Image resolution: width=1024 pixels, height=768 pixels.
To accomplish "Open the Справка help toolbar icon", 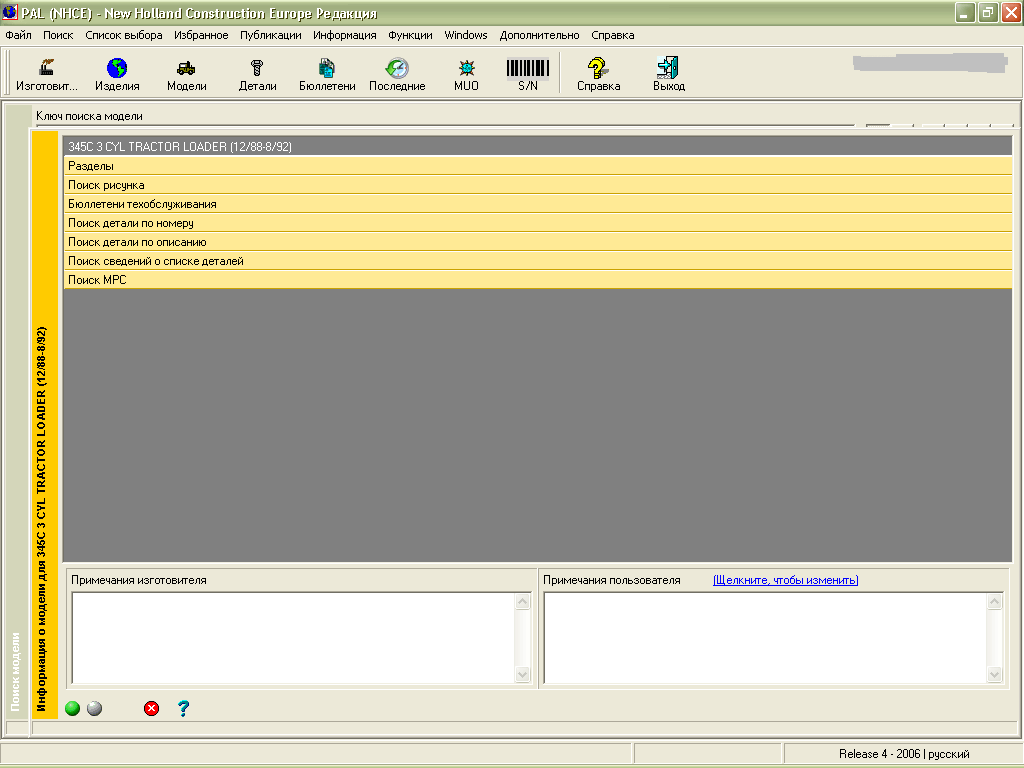I will pyautogui.click(x=598, y=74).
